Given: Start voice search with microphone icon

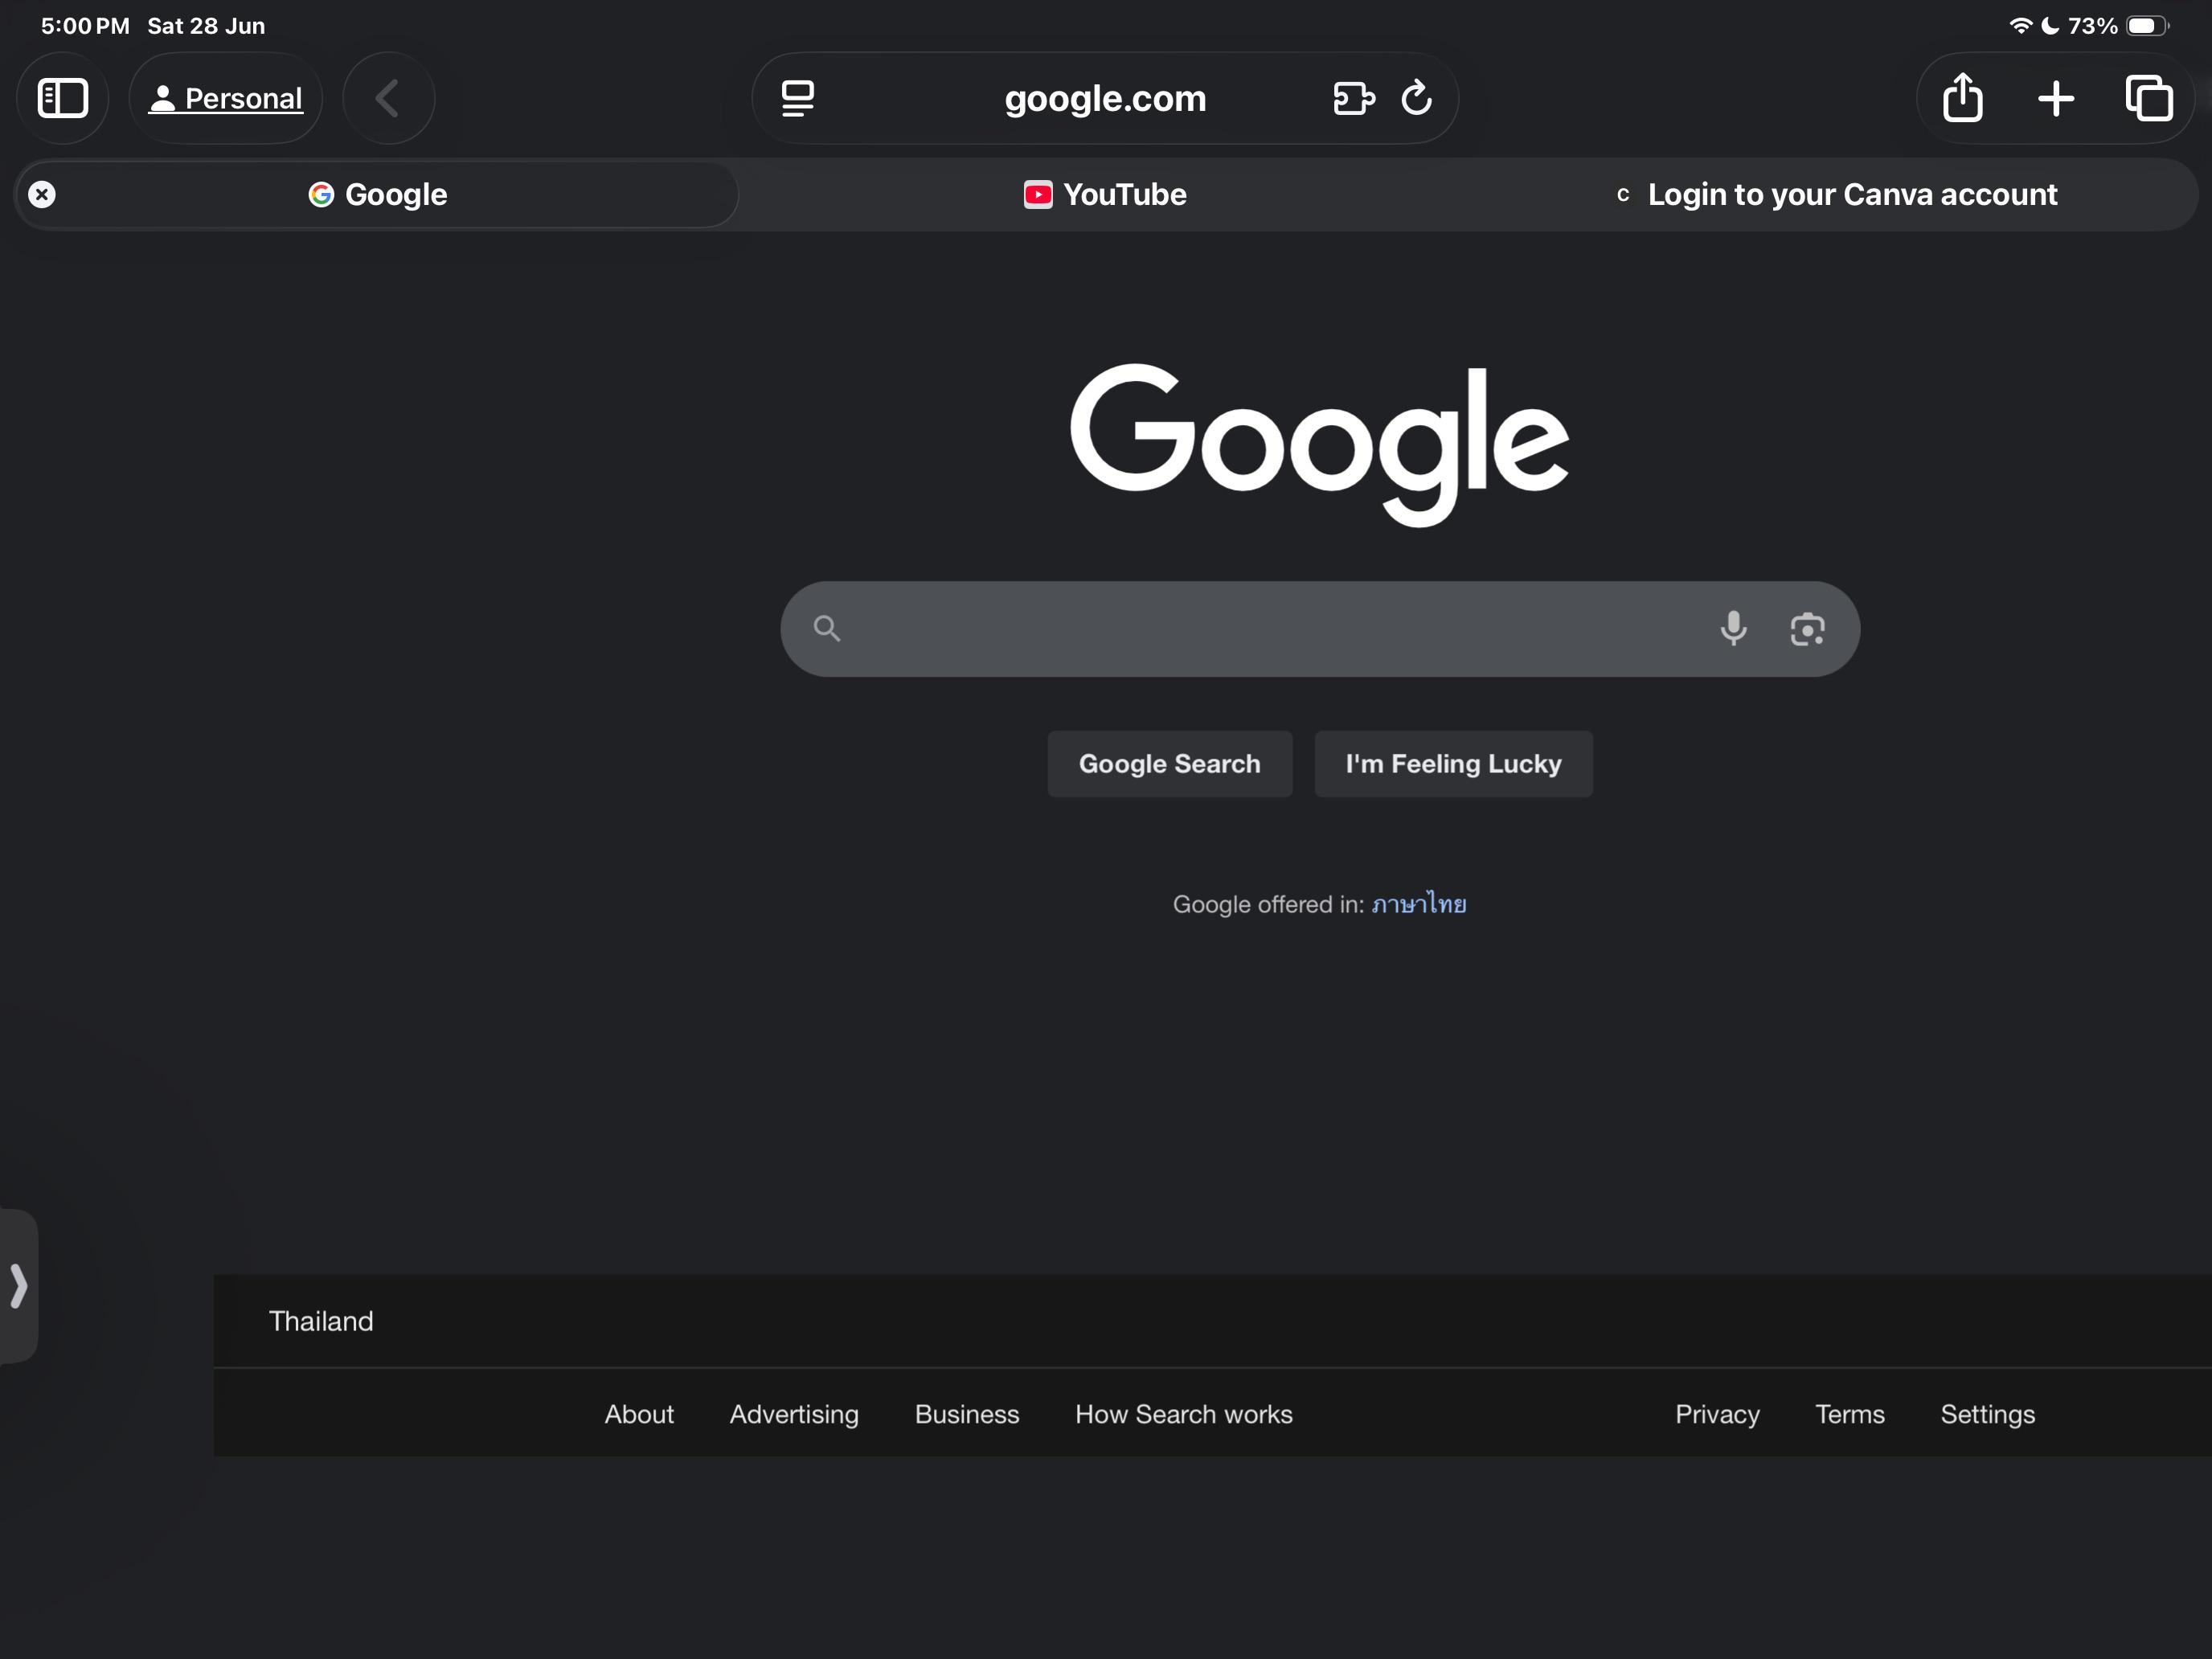Looking at the screenshot, I should tap(1733, 629).
